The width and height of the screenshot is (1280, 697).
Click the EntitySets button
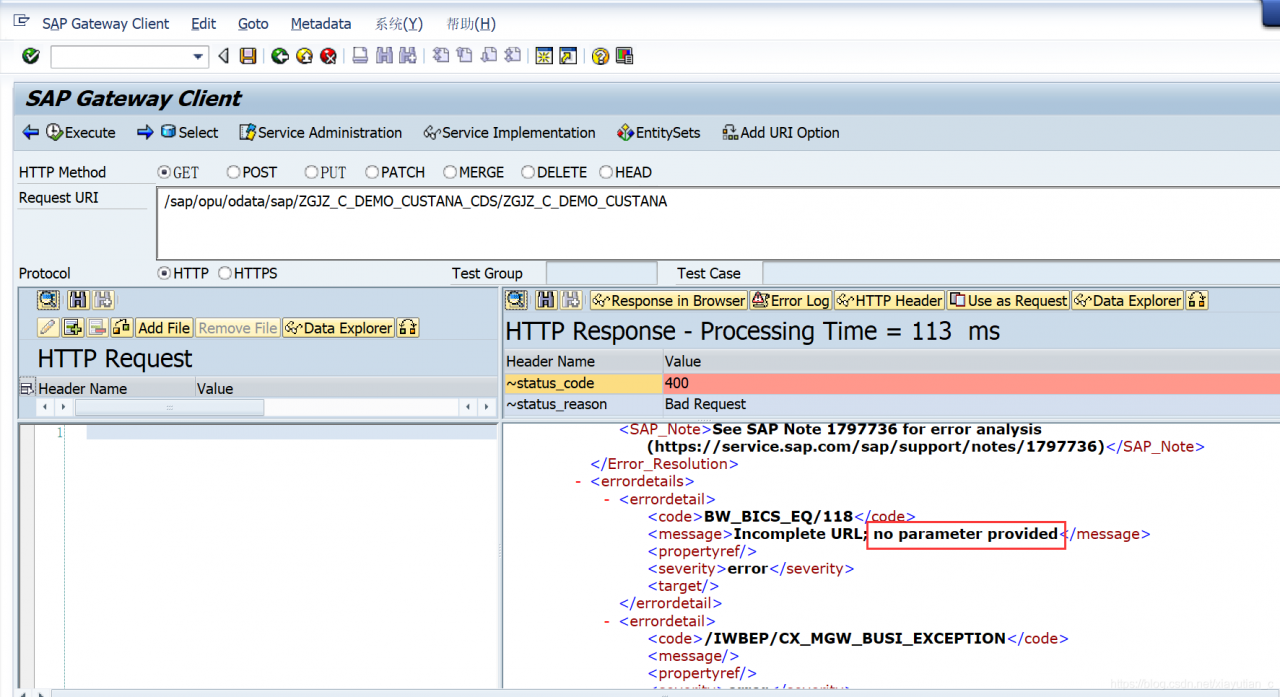pyautogui.click(x=659, y=132)
